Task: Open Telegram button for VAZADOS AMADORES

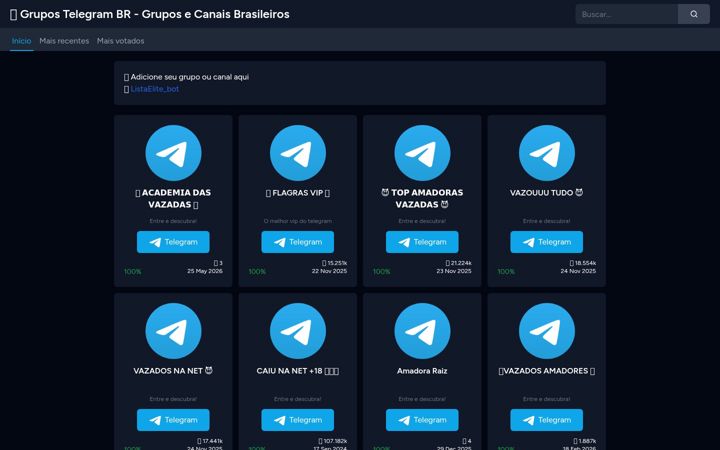Action: (x=546, y=420)
